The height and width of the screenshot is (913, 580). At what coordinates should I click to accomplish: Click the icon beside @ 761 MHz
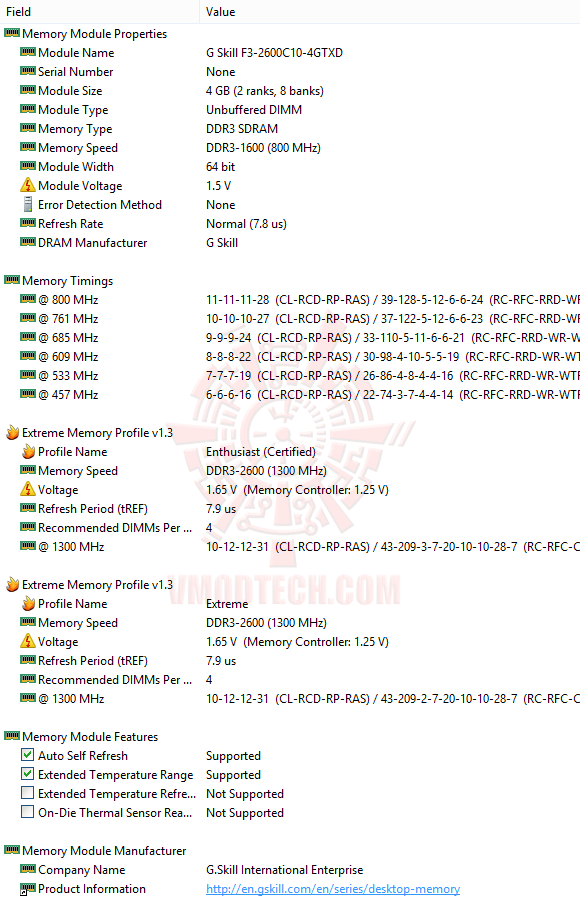pyautogui.click(x=28, y=318)
